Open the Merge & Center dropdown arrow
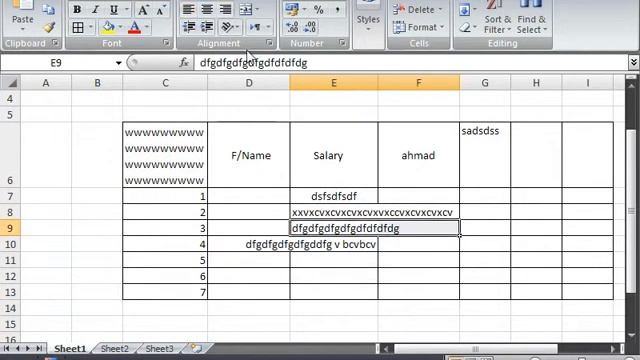Screen dimensions: 640x360 [257, 9]
